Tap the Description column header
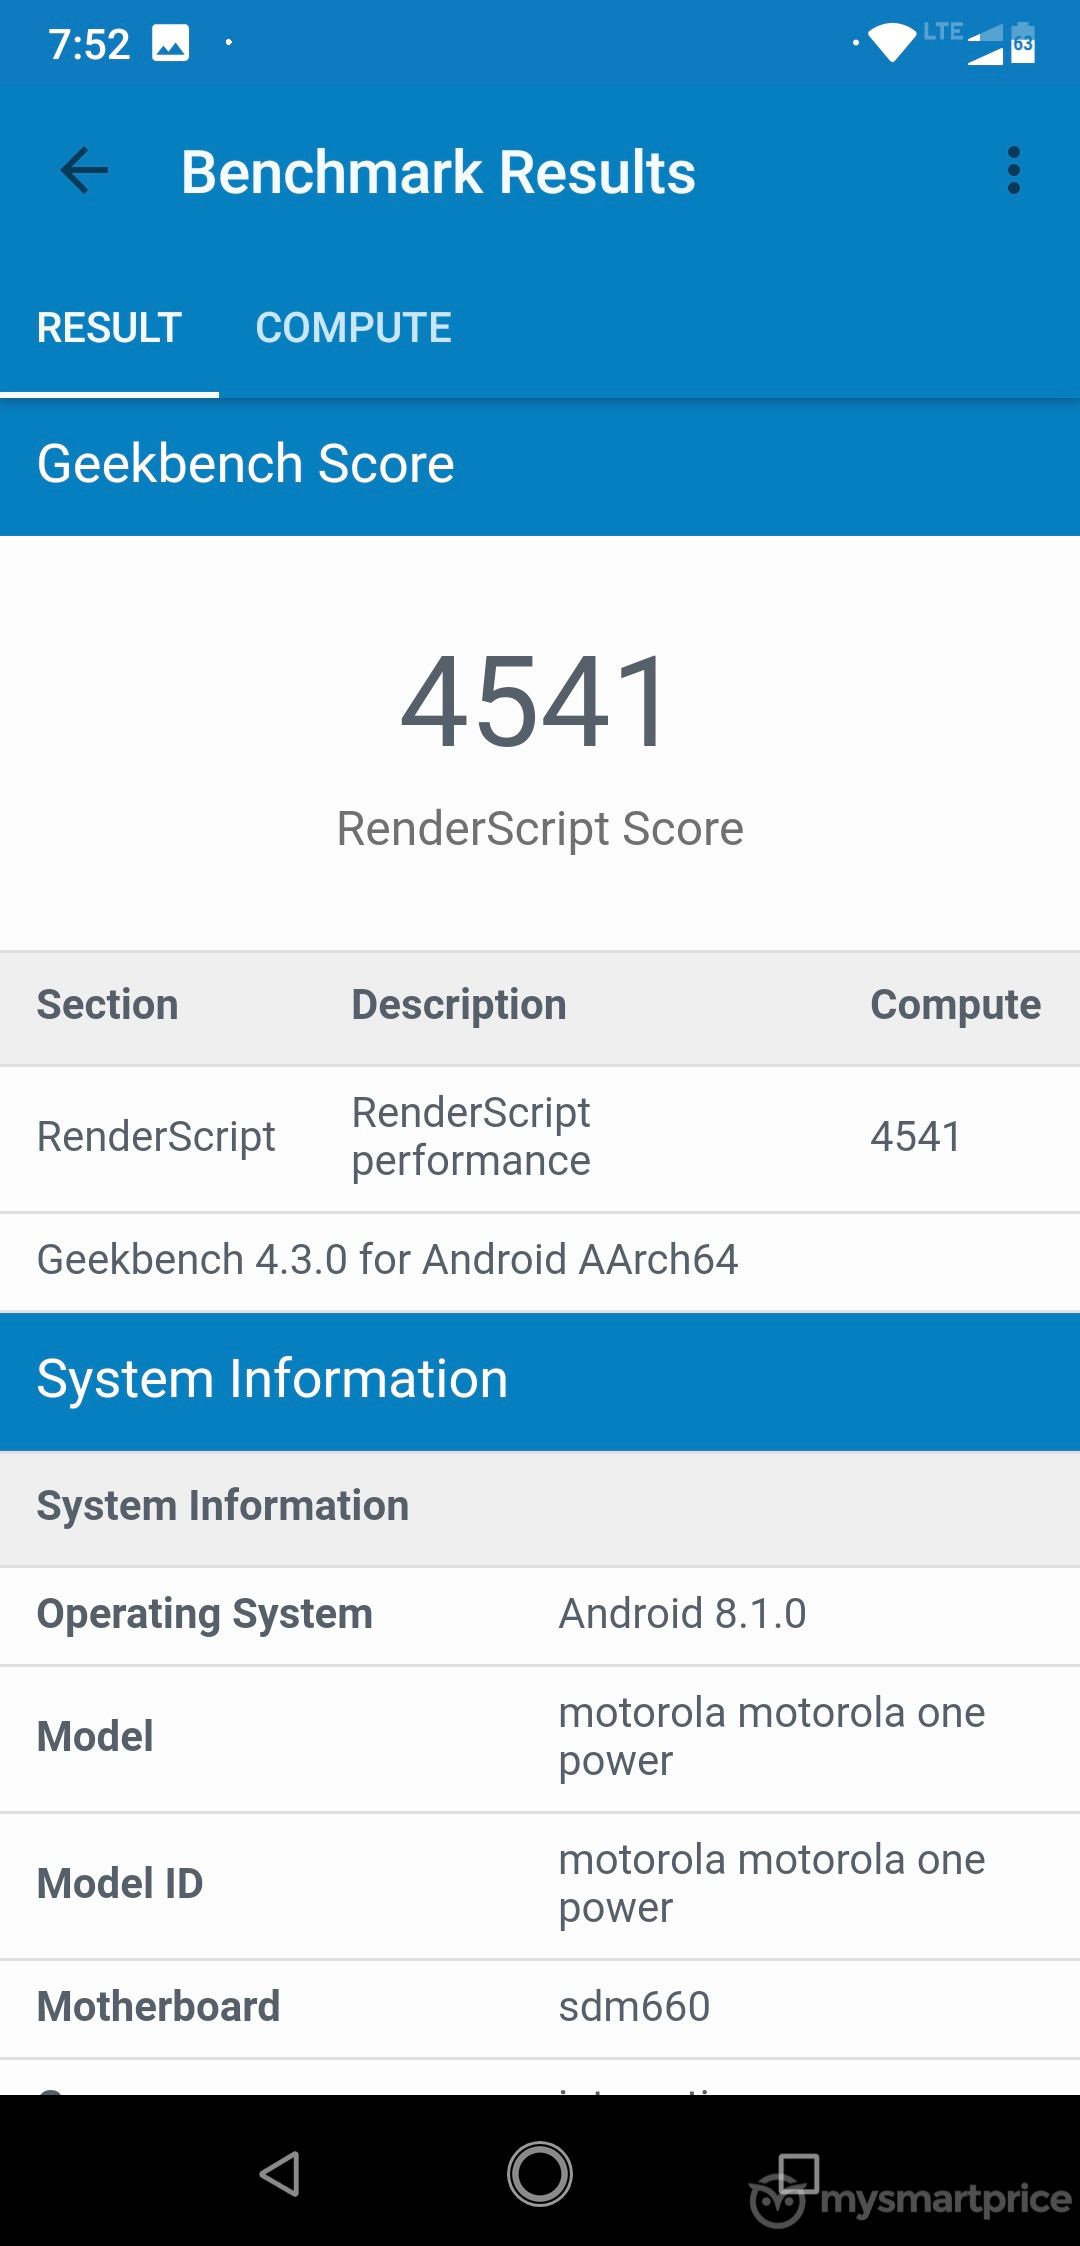This screenshot has width=1080, height=2246. 459,1005
